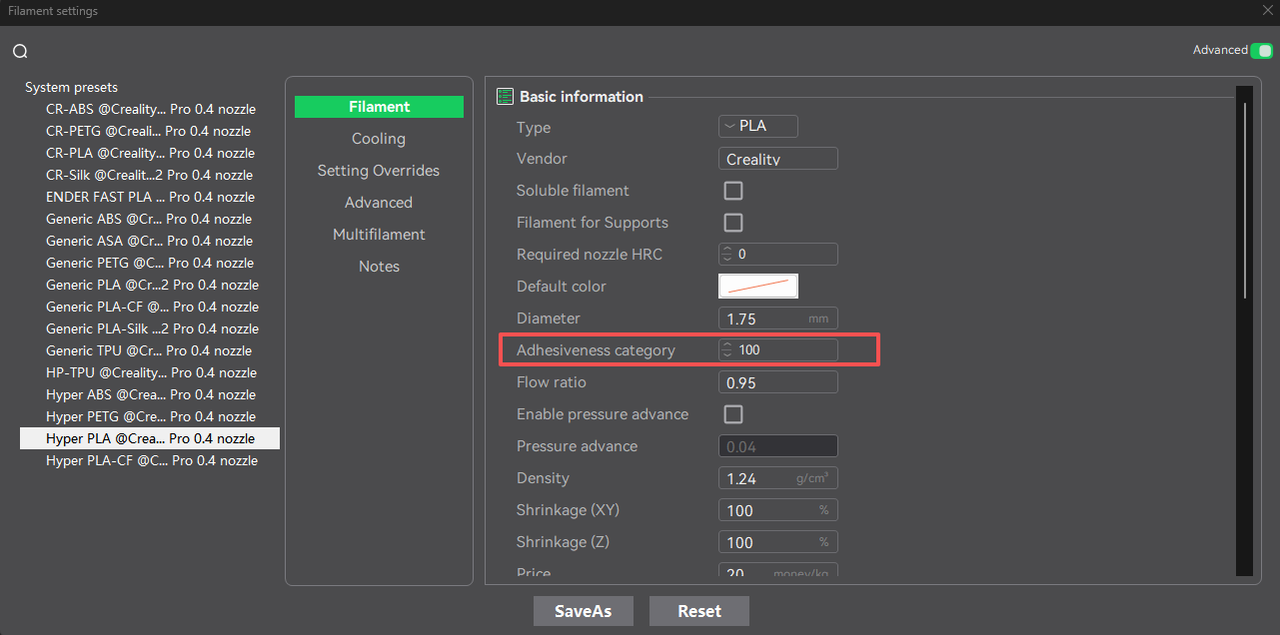Click the SaveAs button
Viewport: 1280px width, 635px height.
[583, 611]
